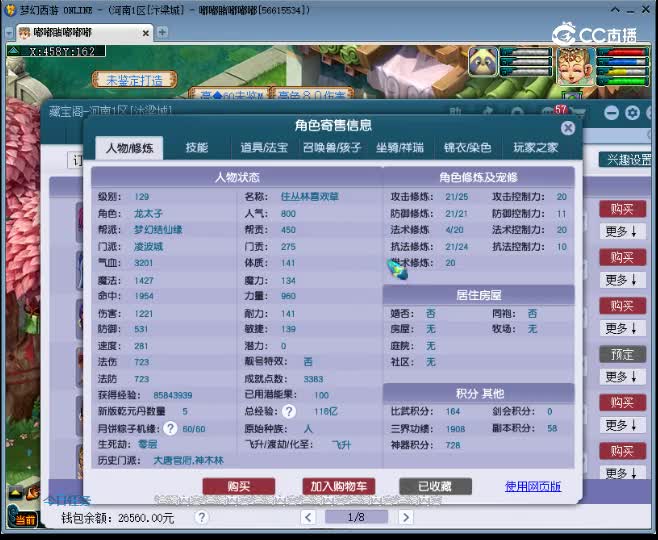This screenshot has height=540, width=658.
Task: Click the 角色 value 龙太子
Action: (x=148, y=213)
